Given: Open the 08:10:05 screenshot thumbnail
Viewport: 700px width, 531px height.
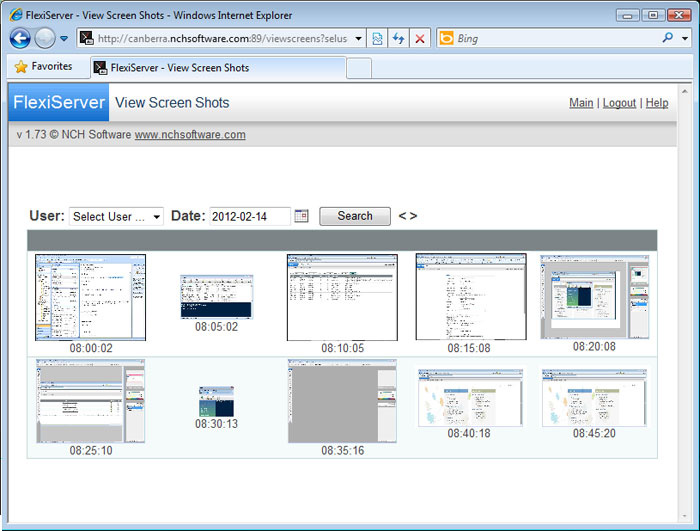Looking at the screenshot, I should click(342, 297).
